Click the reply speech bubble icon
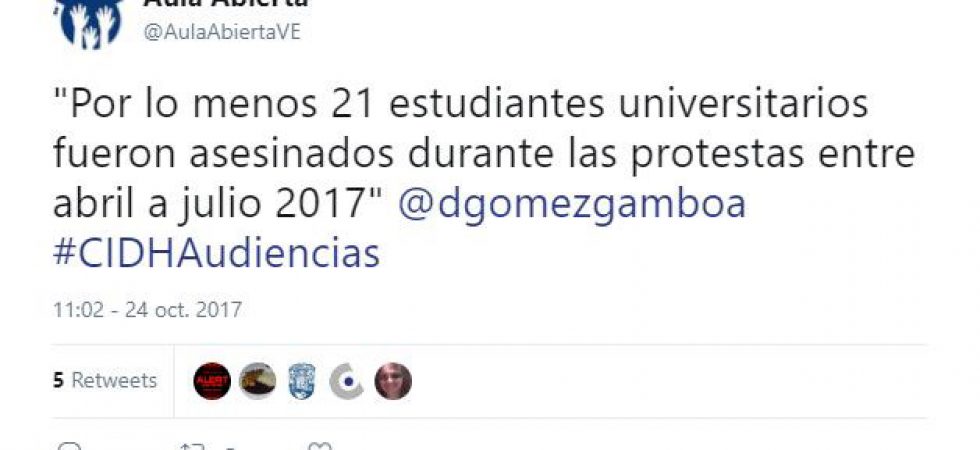980x450 pixels. point(69,446)
